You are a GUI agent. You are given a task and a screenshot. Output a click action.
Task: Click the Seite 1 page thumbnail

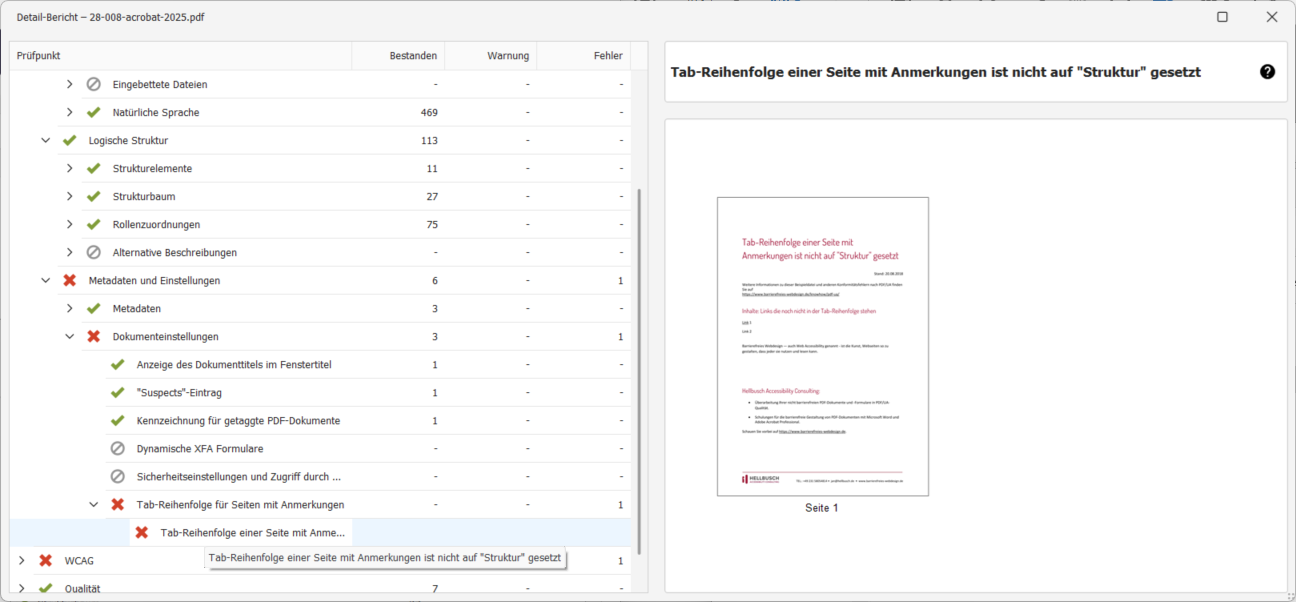(822, 347)
